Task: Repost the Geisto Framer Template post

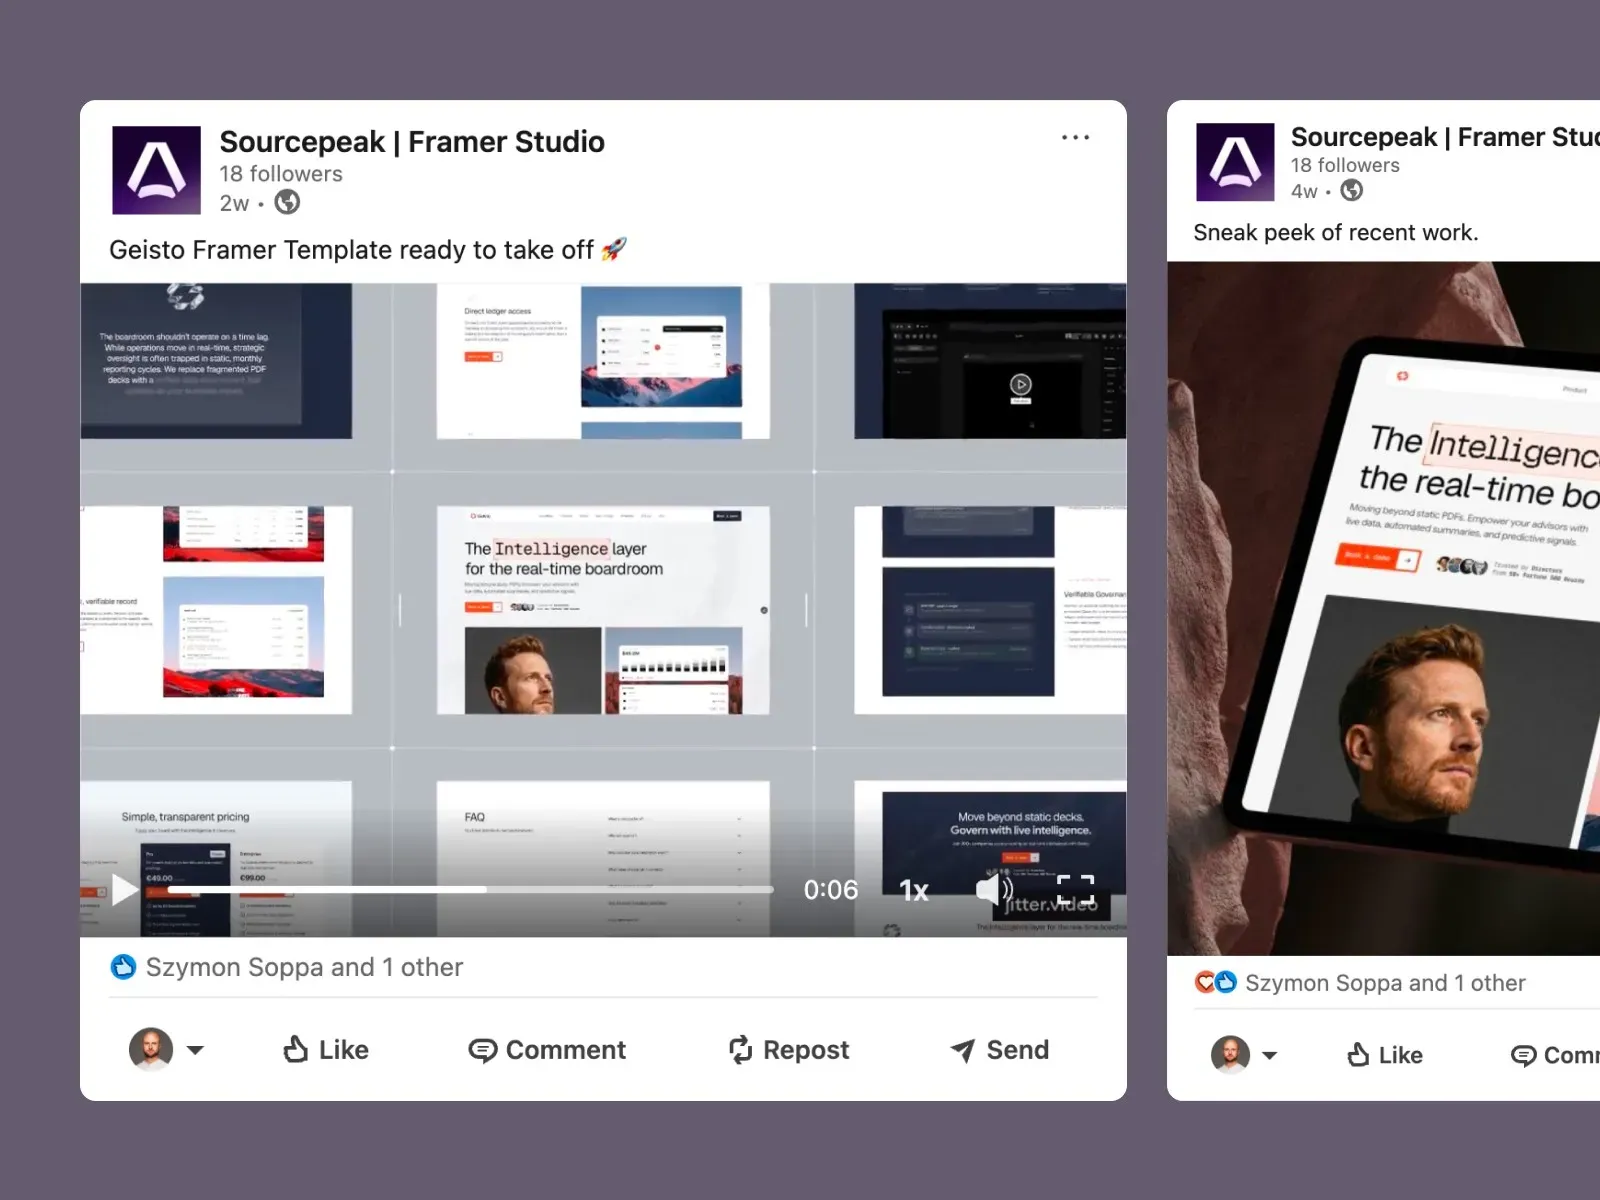Action: (x=788, y=1049)
